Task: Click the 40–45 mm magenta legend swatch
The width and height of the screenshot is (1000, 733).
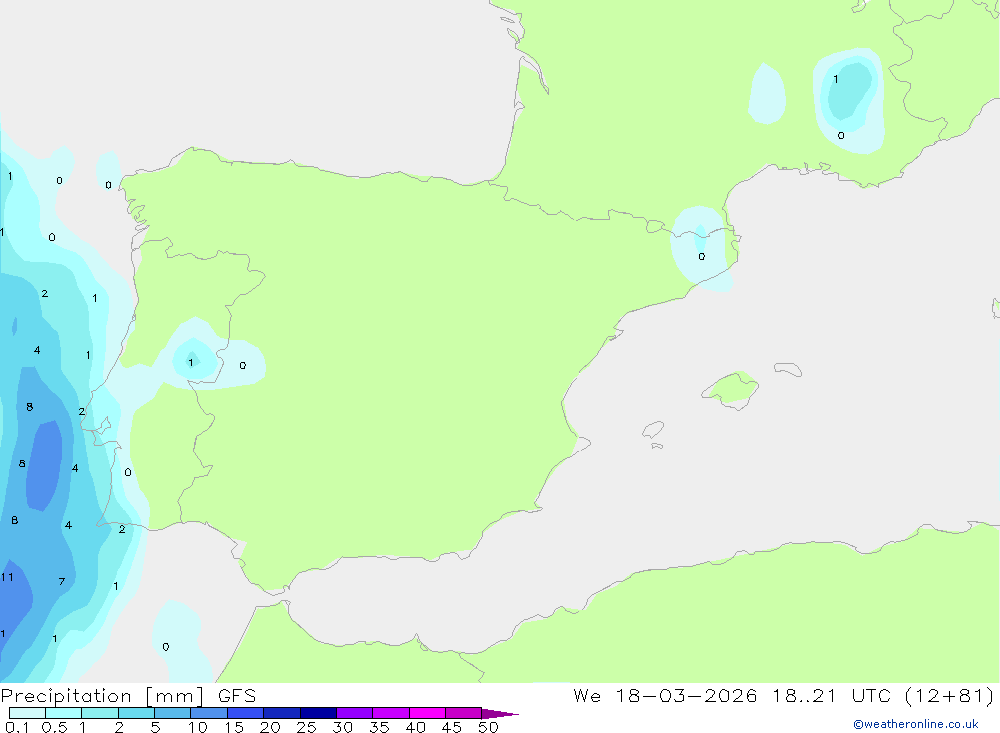Action: tap(427, 713)
